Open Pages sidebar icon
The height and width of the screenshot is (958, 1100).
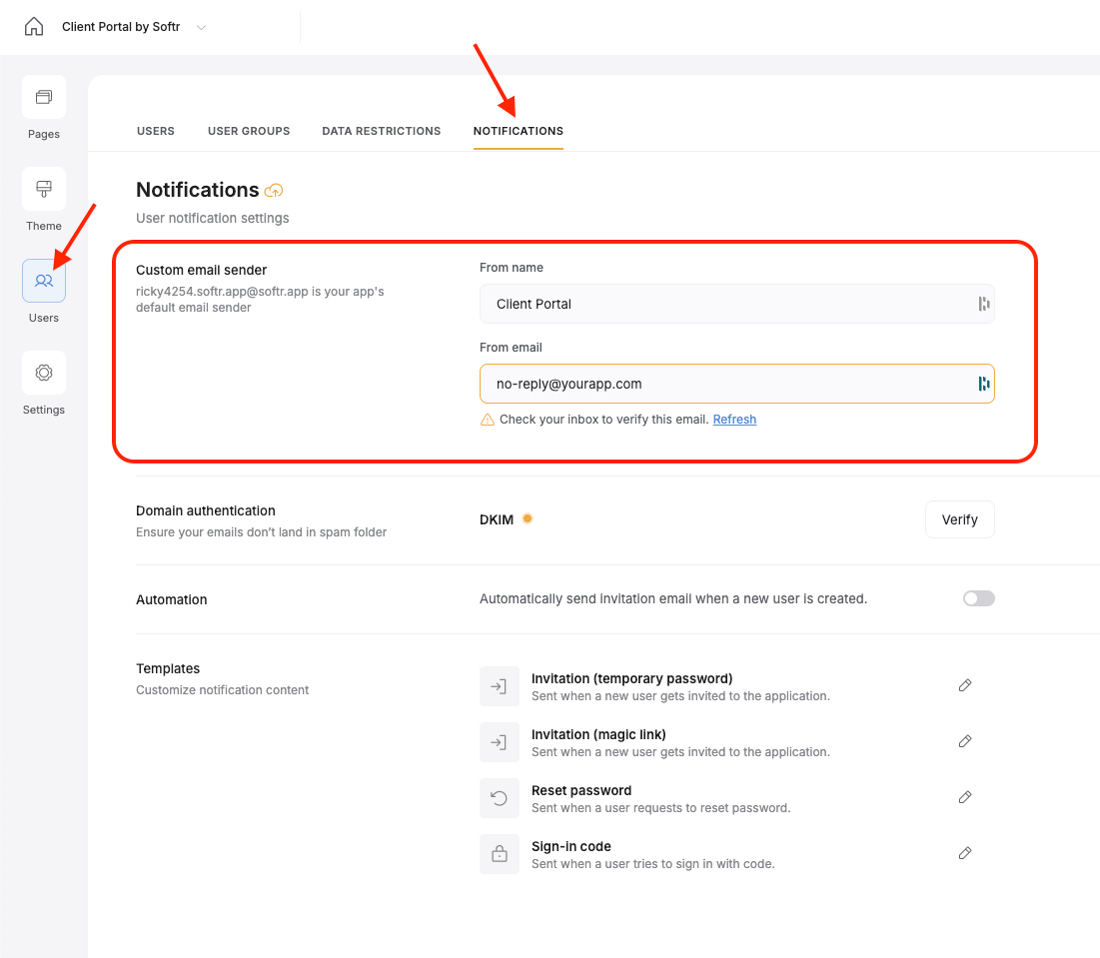click(x=43, y=97)
